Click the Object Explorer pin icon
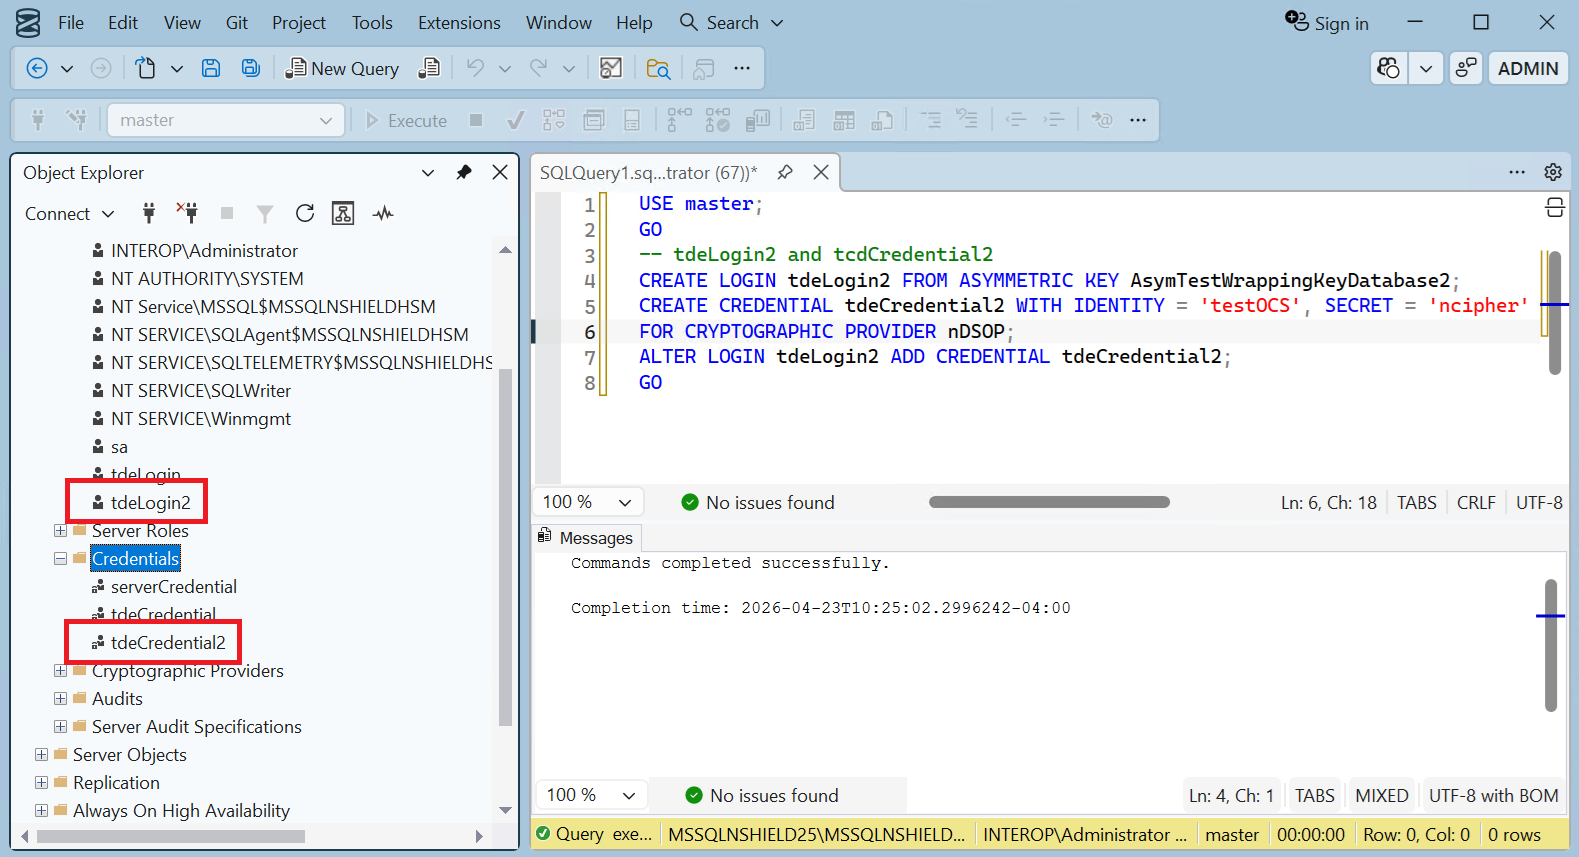The image size is (1579, 857). point(464,172)
